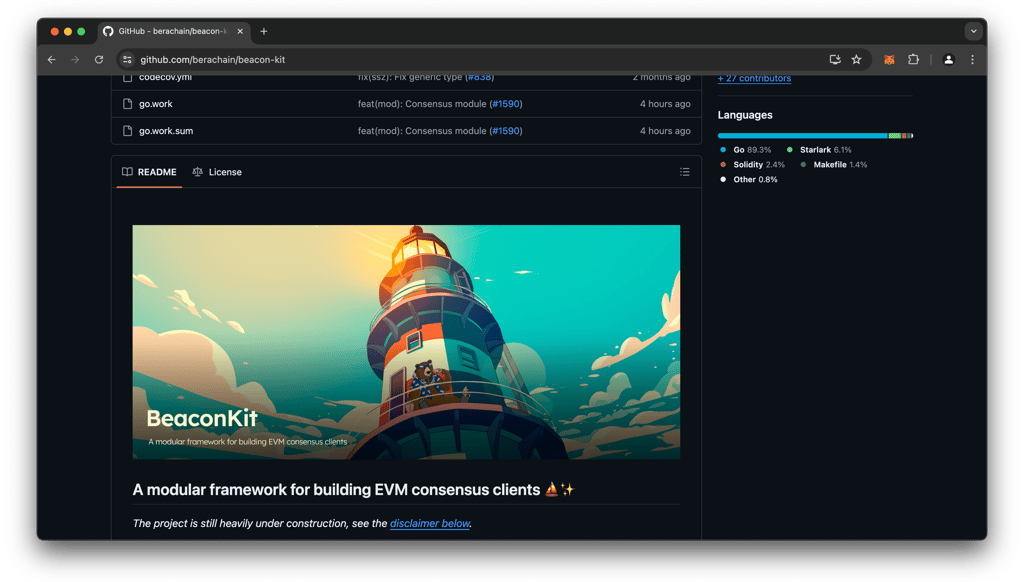The height and width of the screenshot is (582, 1024).
Task: Click the Other 0.8% language entry
Action: point(748,180)
